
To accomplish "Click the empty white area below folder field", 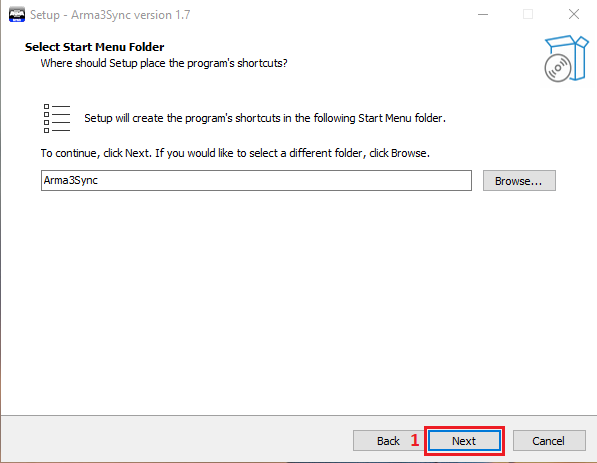I will pos(298,301).
